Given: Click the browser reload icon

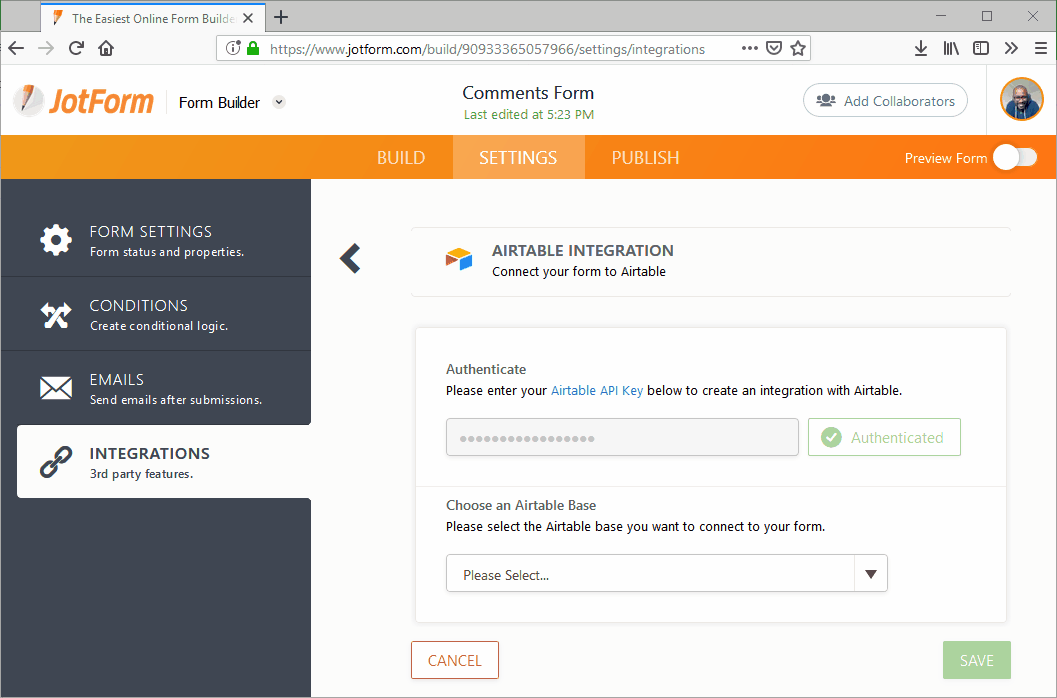Looking at the screenshot, I should tap(76, 48).
